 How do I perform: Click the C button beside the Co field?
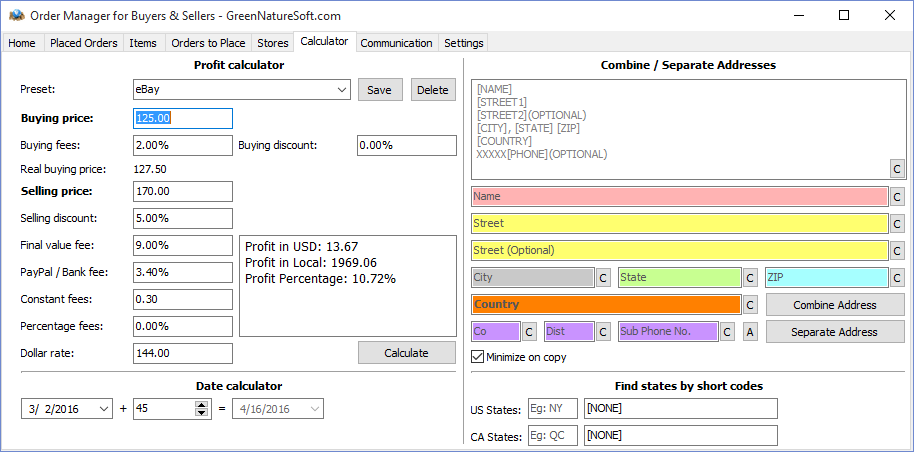(529, 331)
